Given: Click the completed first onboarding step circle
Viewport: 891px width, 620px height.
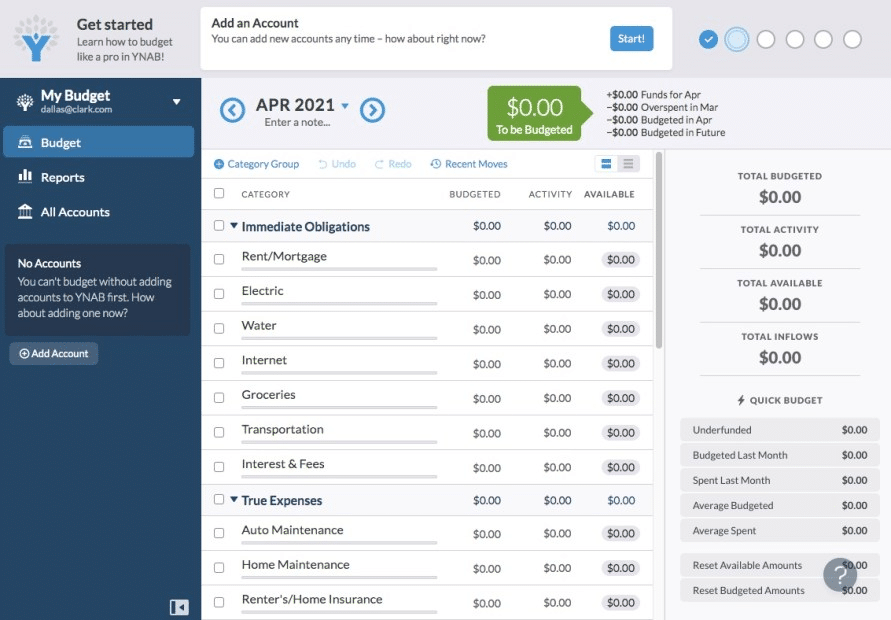Looking at the screenshot, I should (708, 39).
